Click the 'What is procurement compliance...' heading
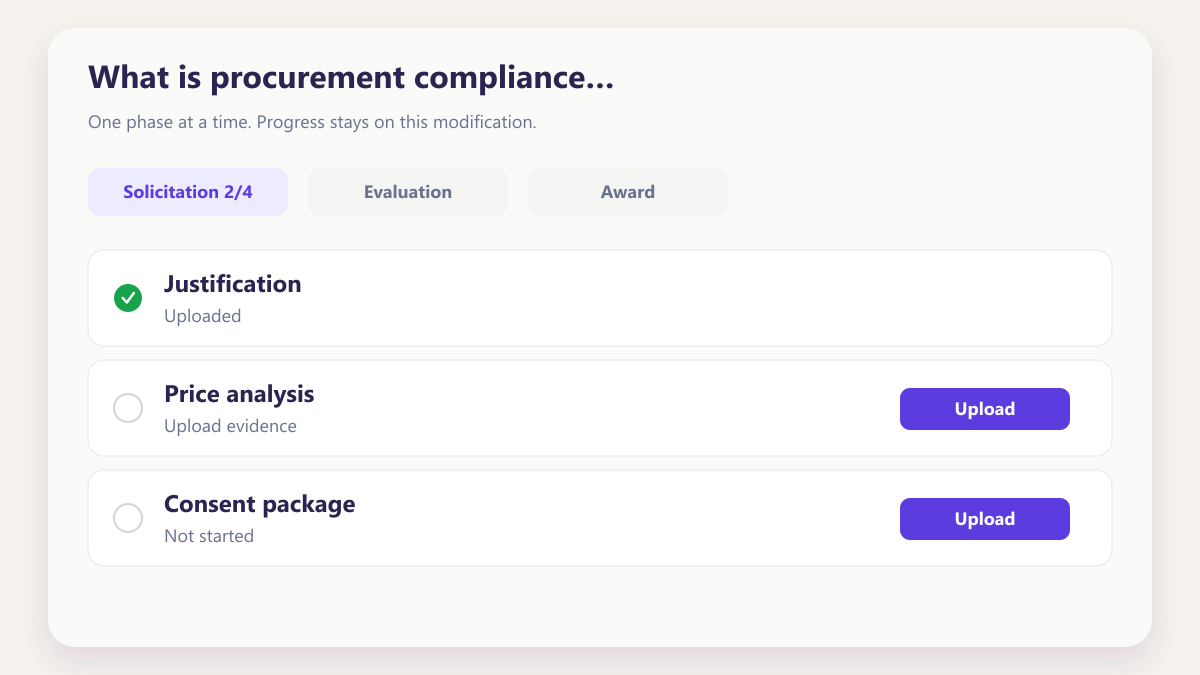 click(351, 78)
